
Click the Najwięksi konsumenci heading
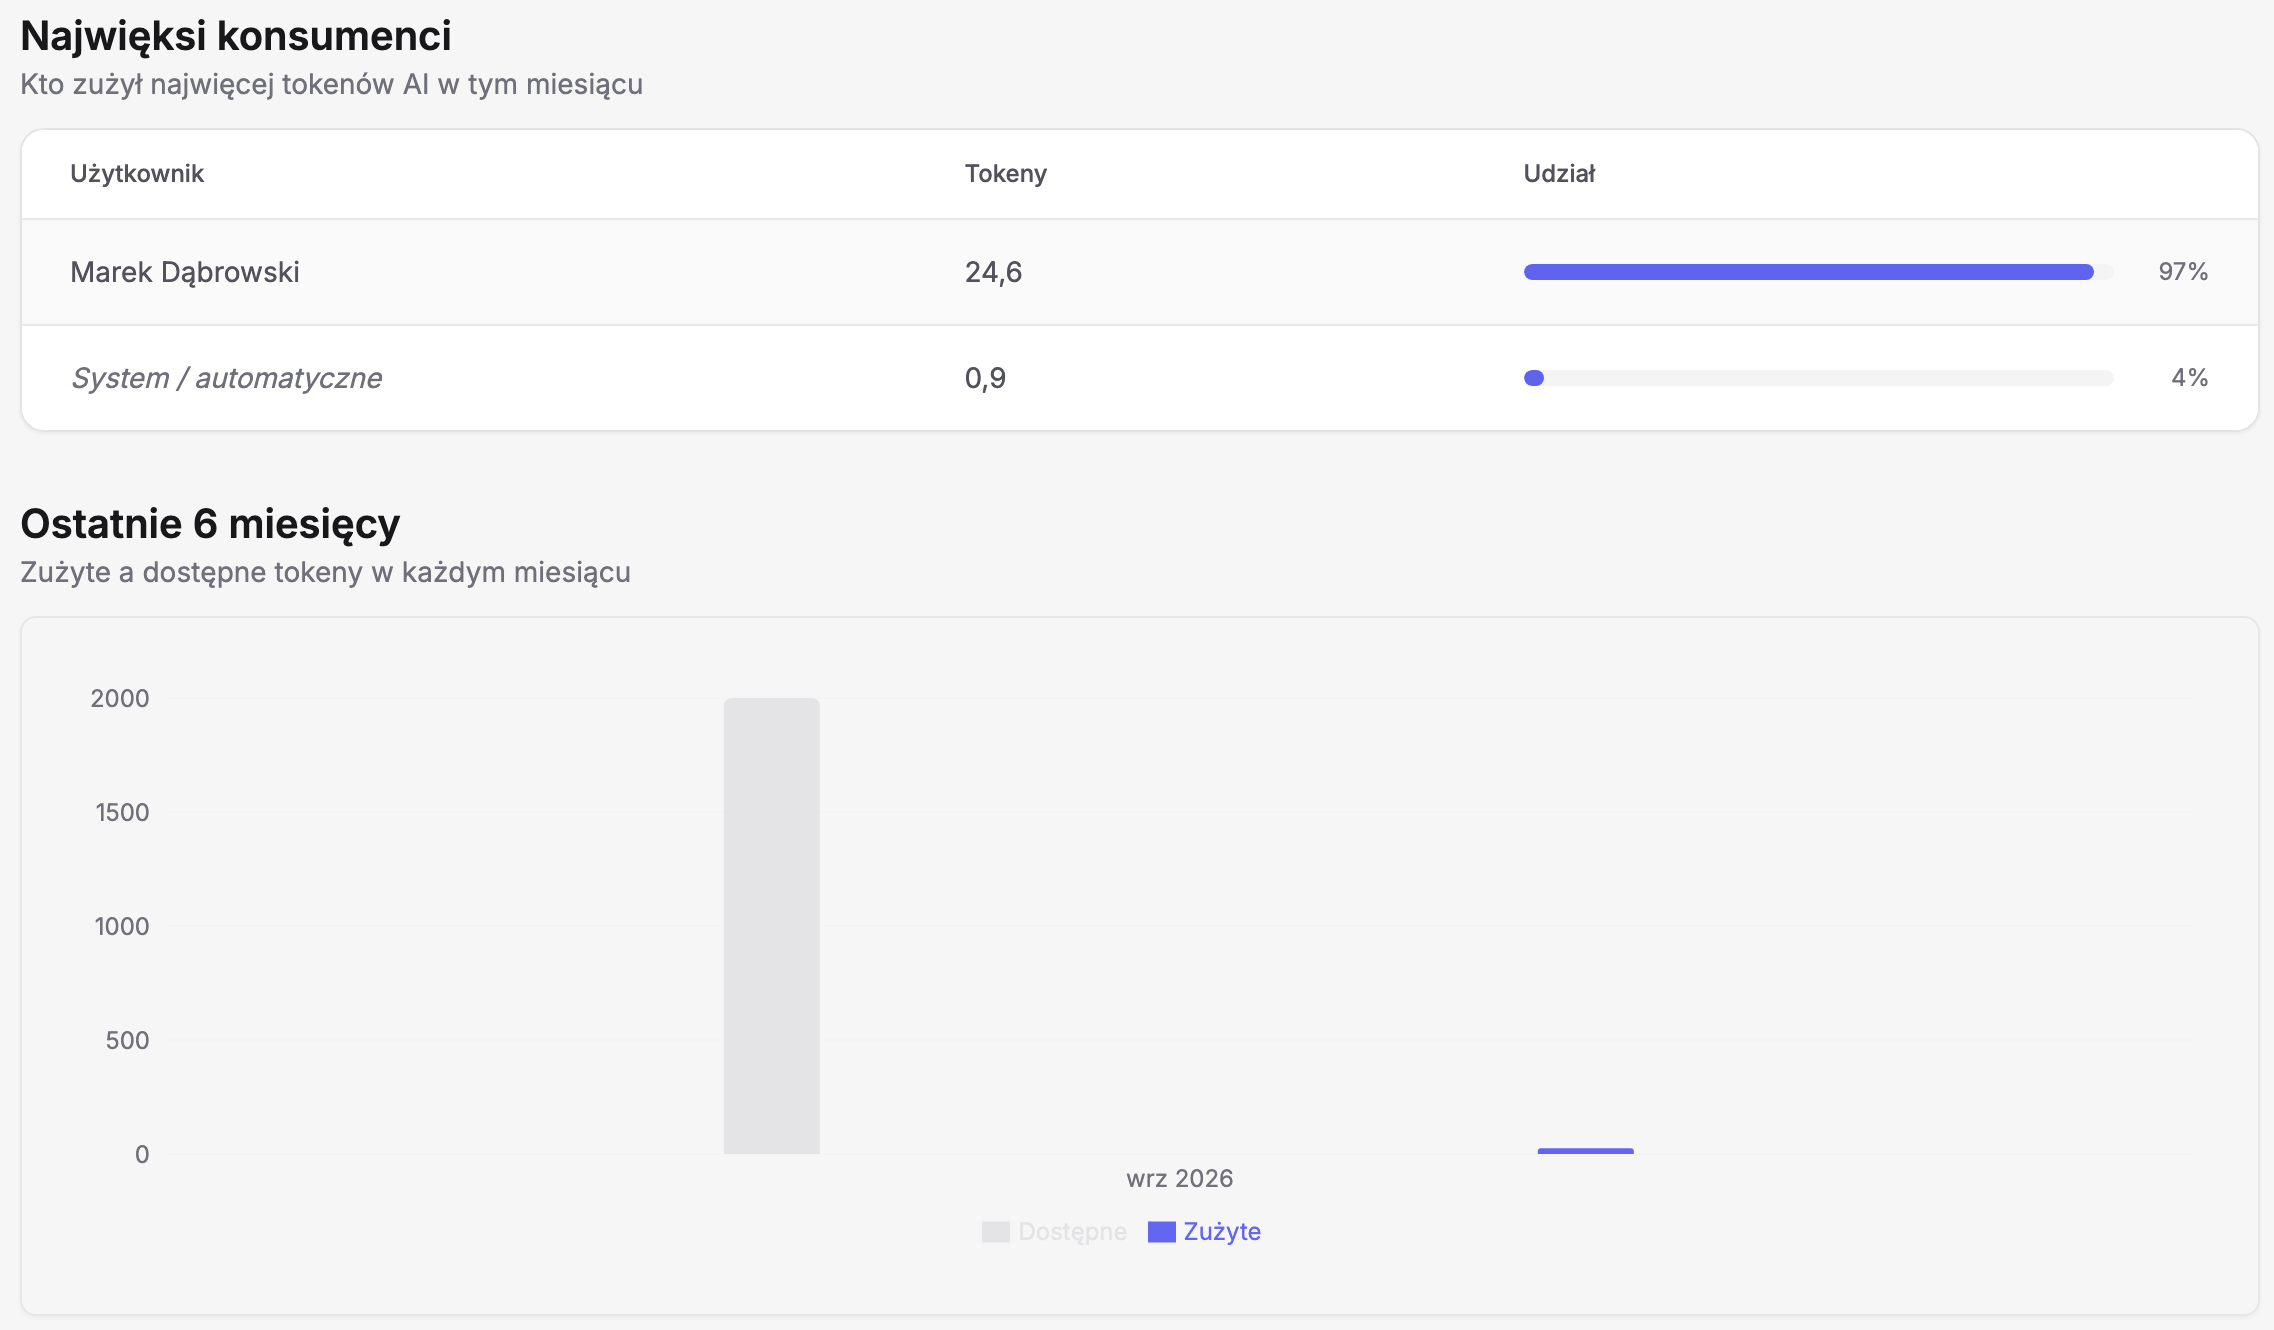(236, 36)
